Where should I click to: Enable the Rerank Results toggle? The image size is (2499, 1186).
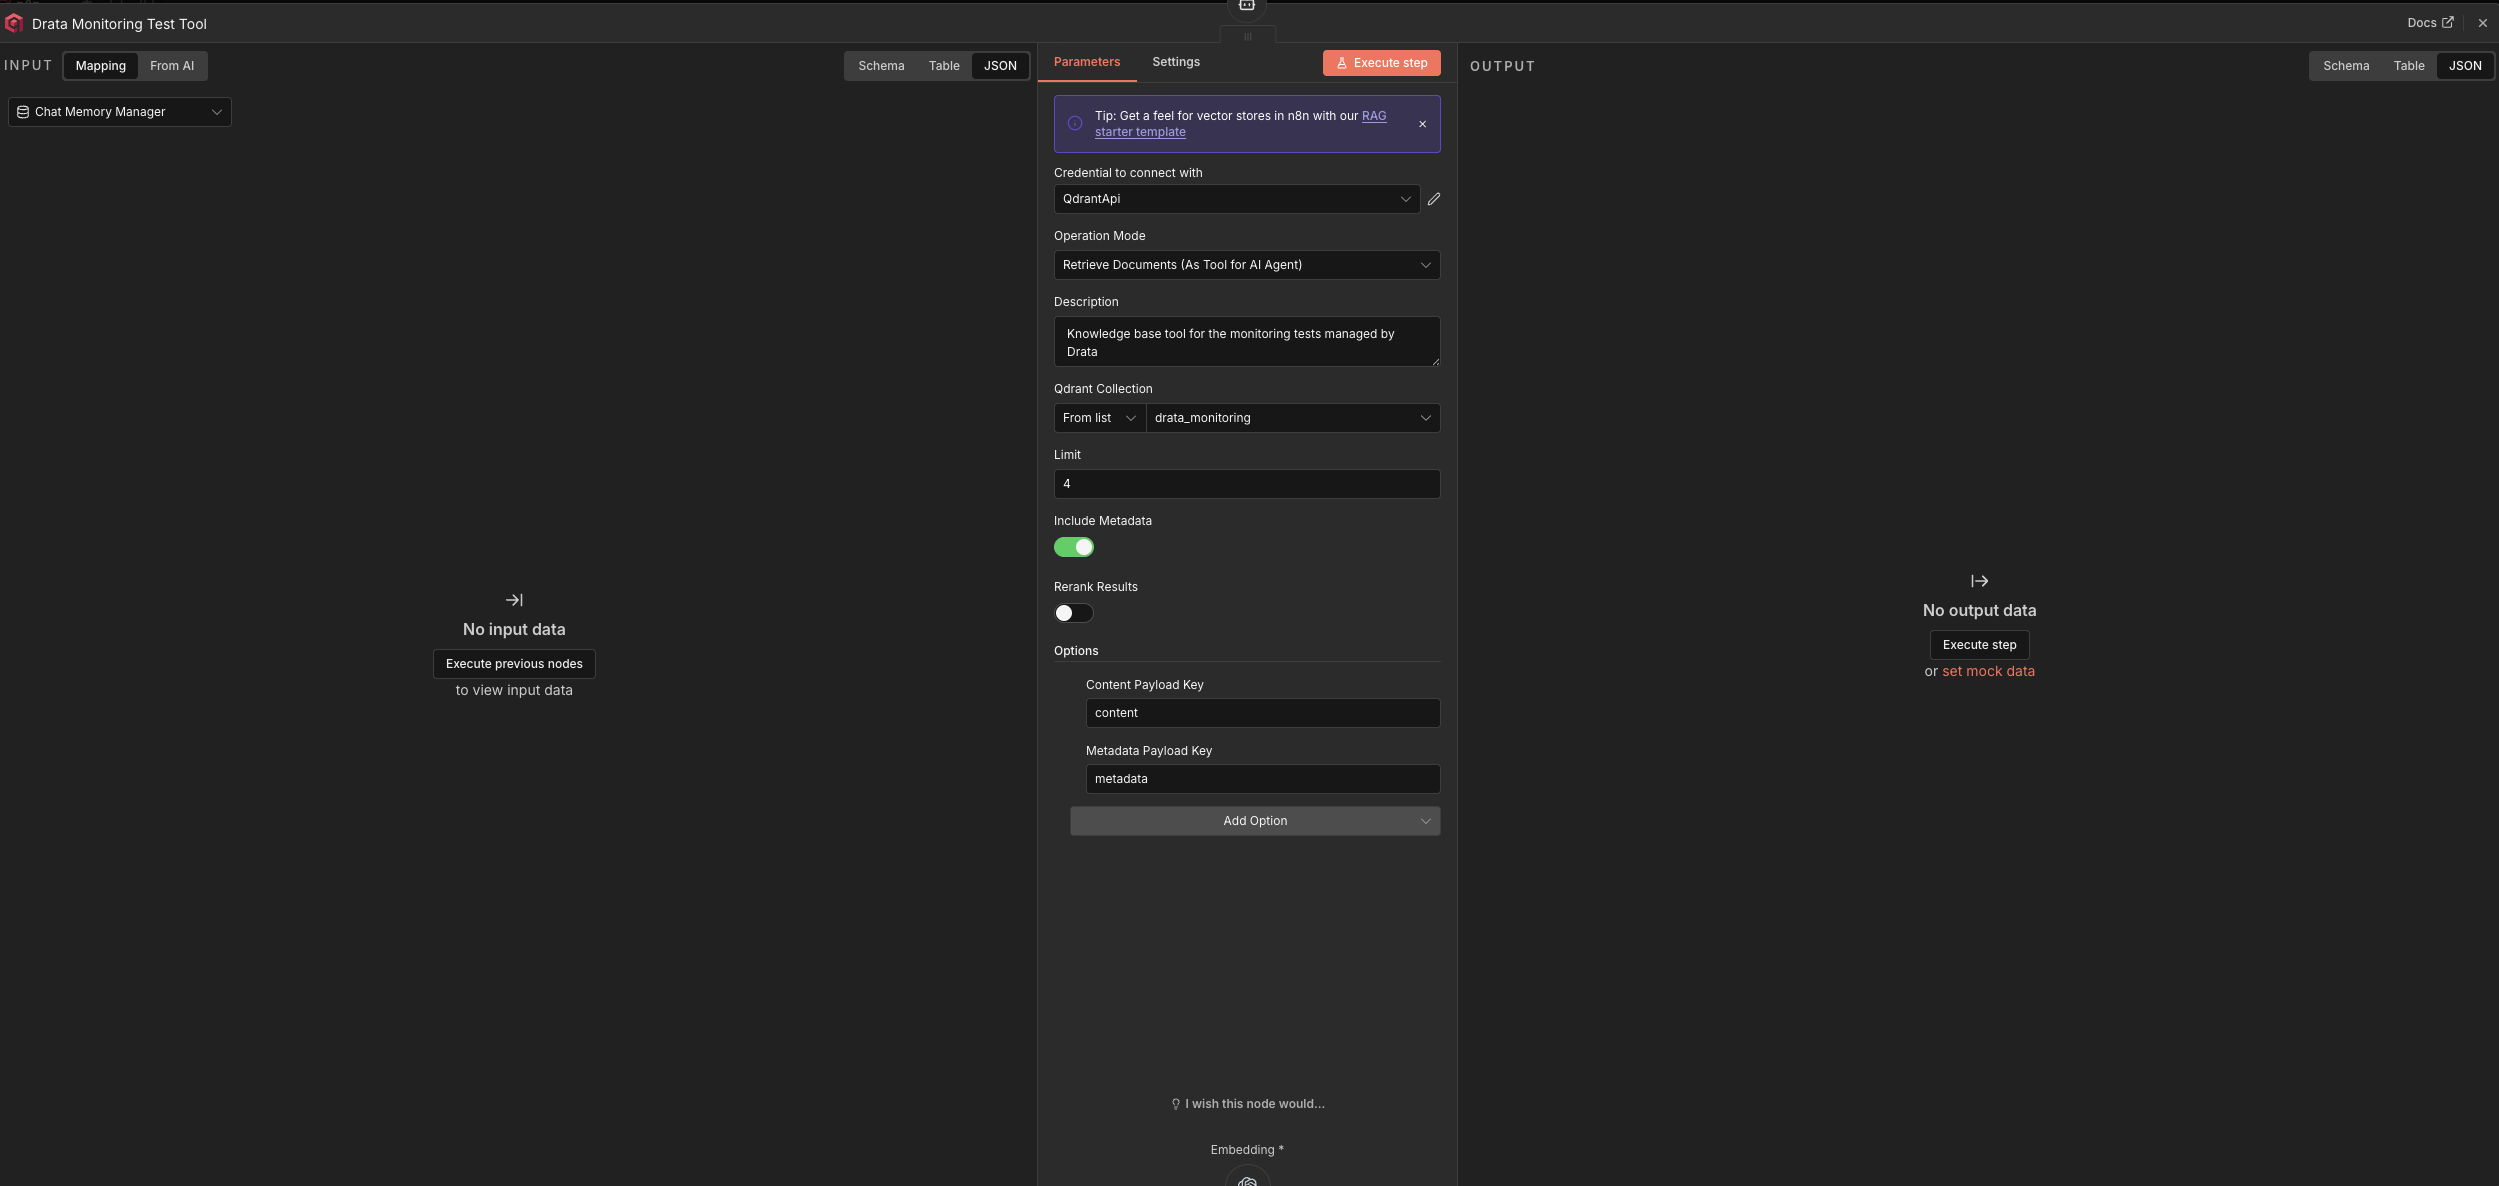(x=1074, y=613)
